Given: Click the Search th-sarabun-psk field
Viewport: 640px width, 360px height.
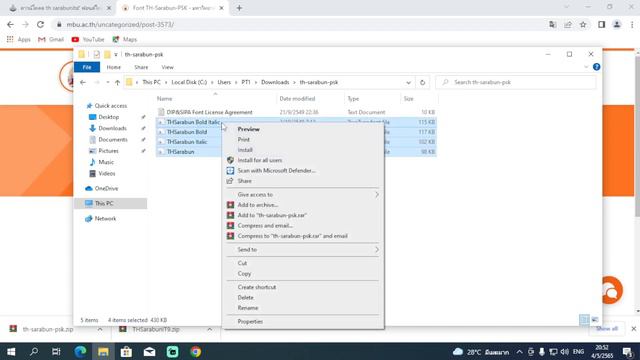Looking at the screenshot, I should [516, 82].
